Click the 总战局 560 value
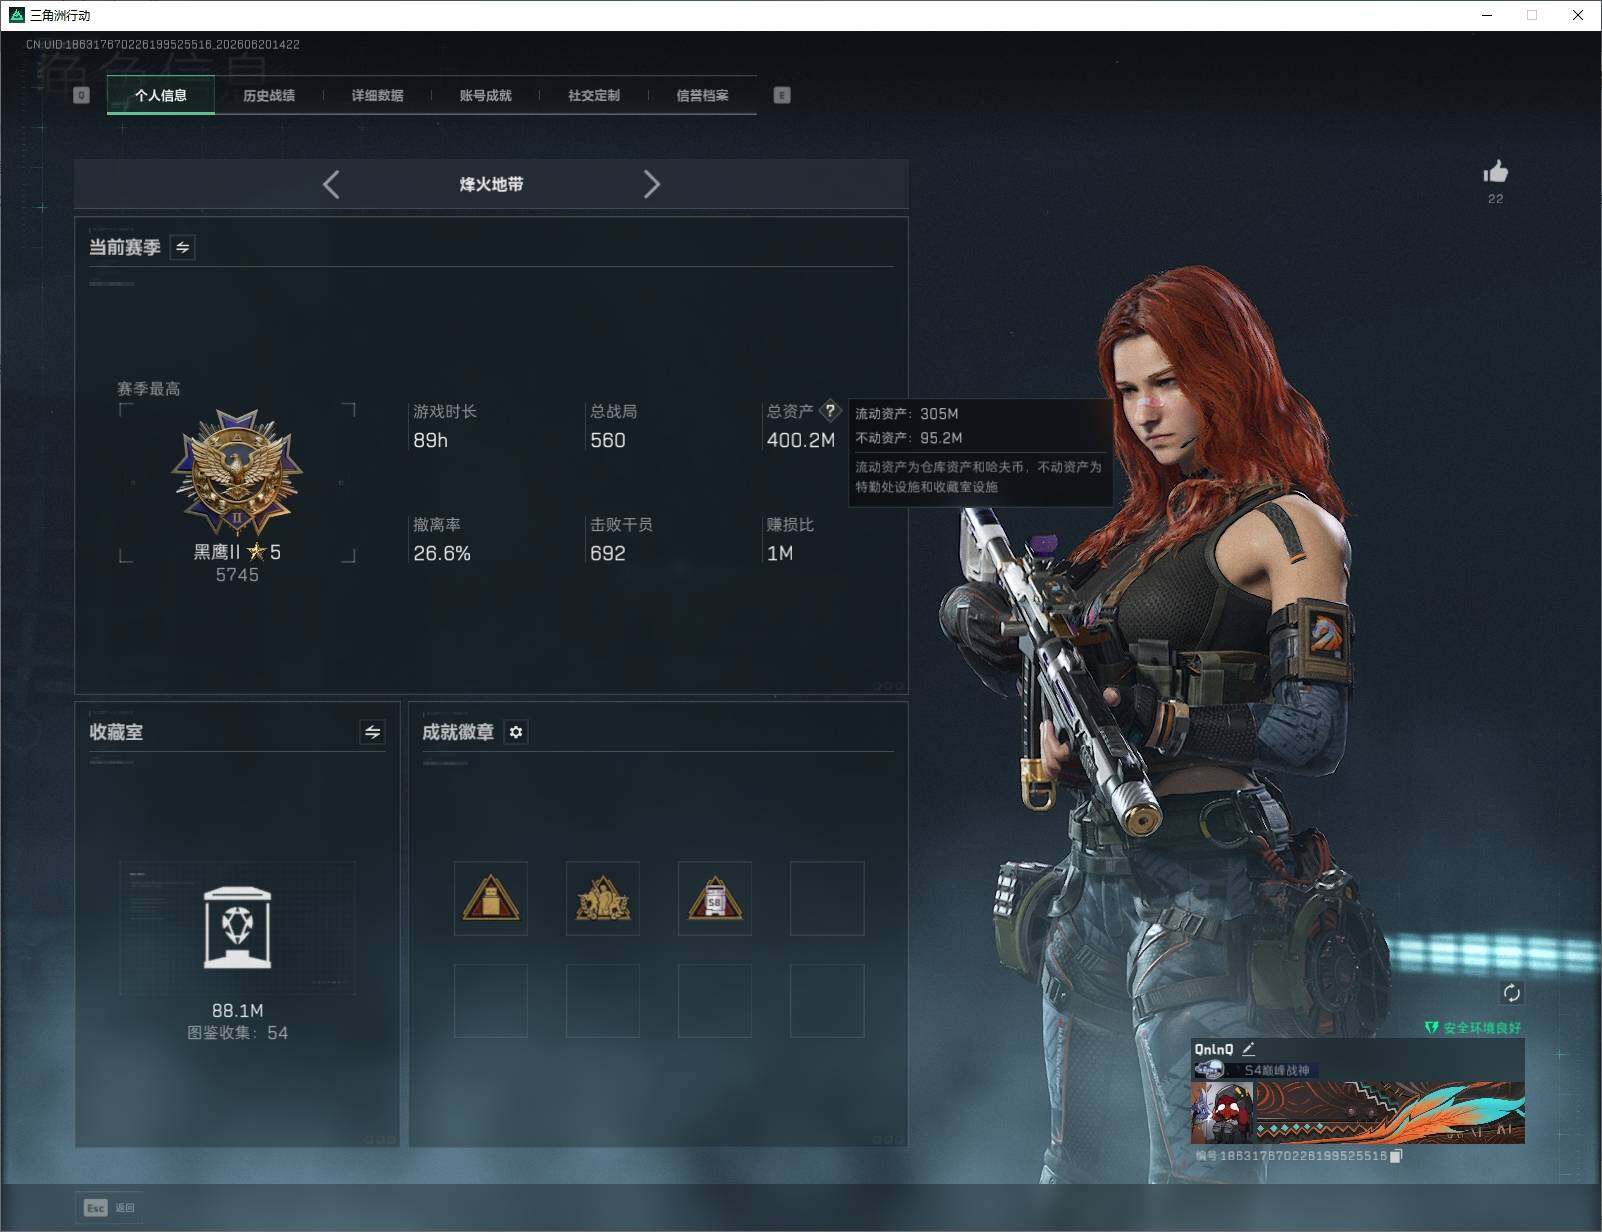Screen dimensions: 1602x1232 tap(607, 440)
